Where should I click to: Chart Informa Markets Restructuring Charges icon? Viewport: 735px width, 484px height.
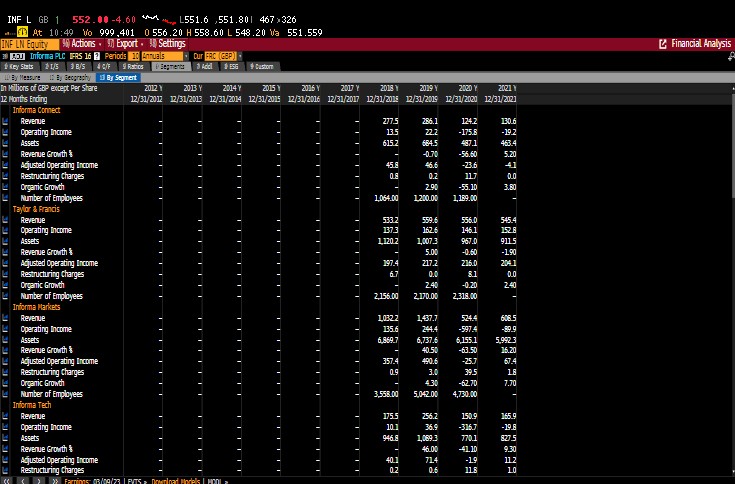[x=5, y=372]
